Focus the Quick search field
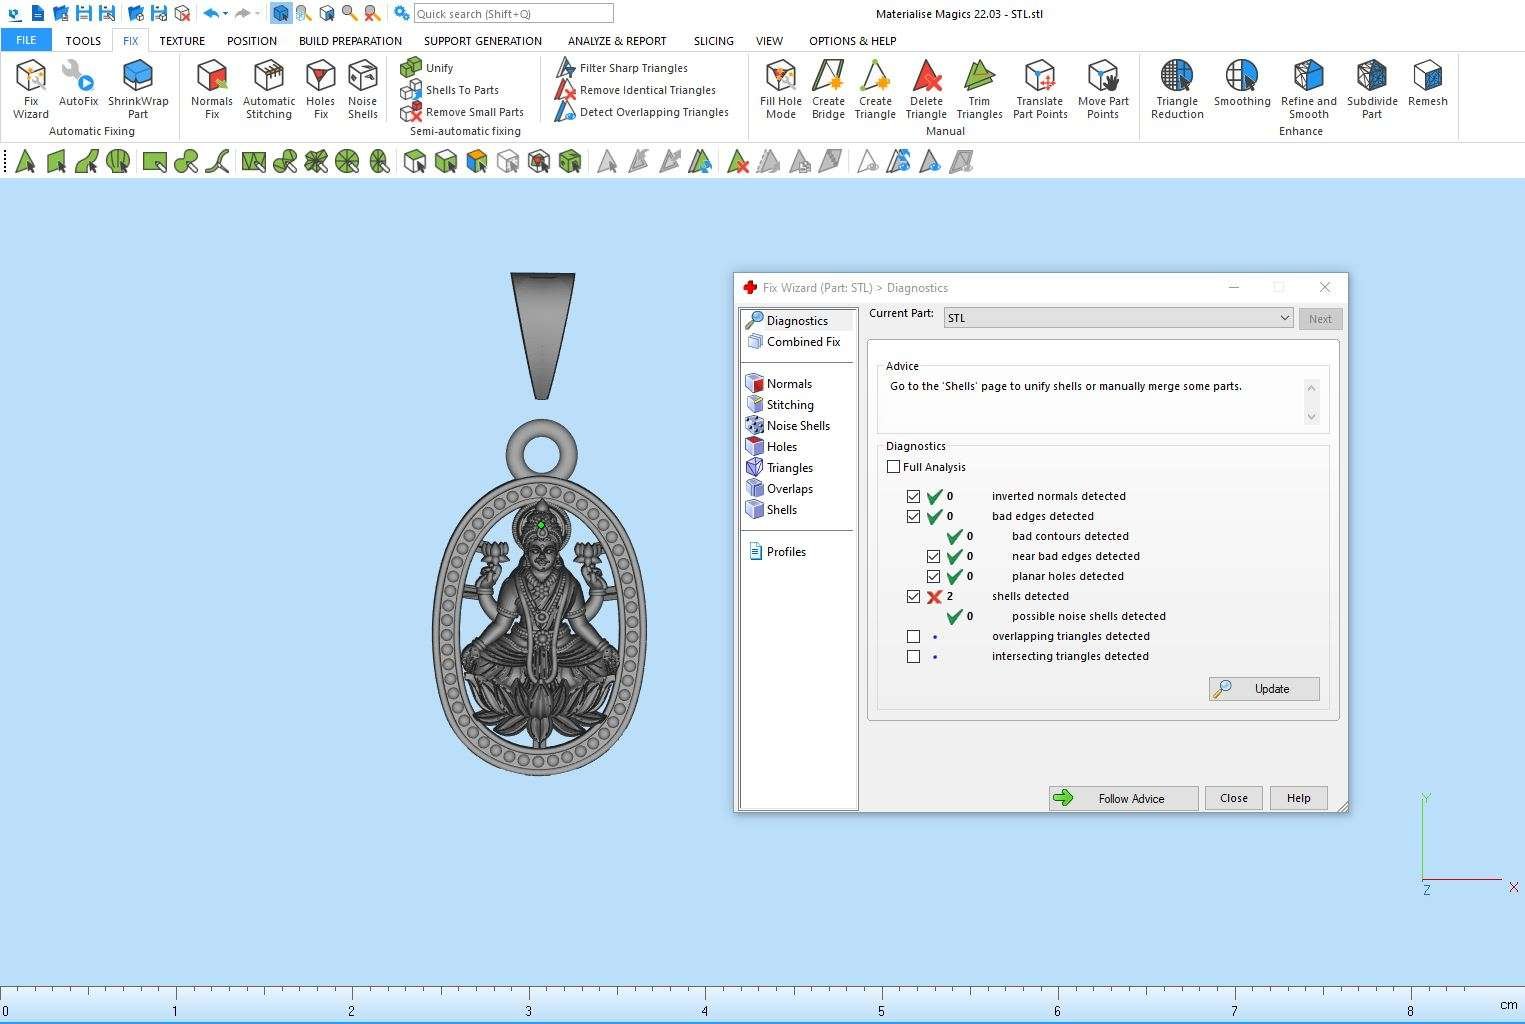Image resolution: width=1525 pixels, height=1024 pixels. 513,14
